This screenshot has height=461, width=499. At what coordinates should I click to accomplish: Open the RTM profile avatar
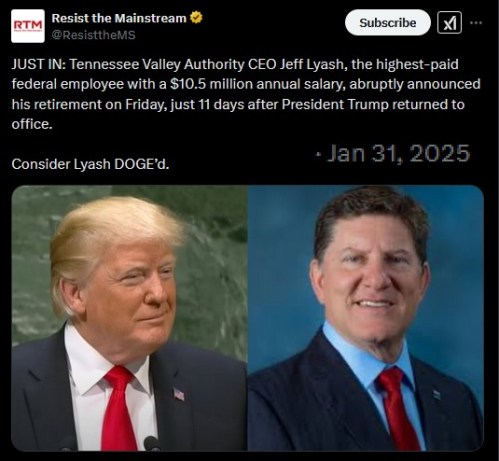28,26
